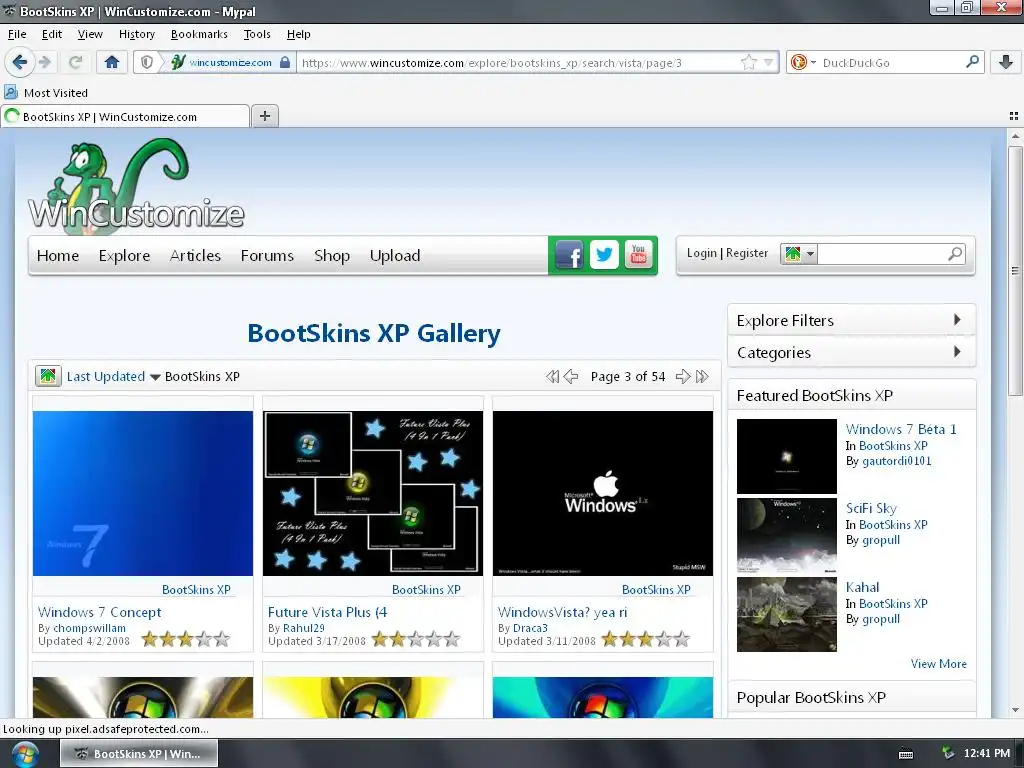Click the padlock site security icon
The height and width of the screenshot is (768, 1024).
pos(285,62)
